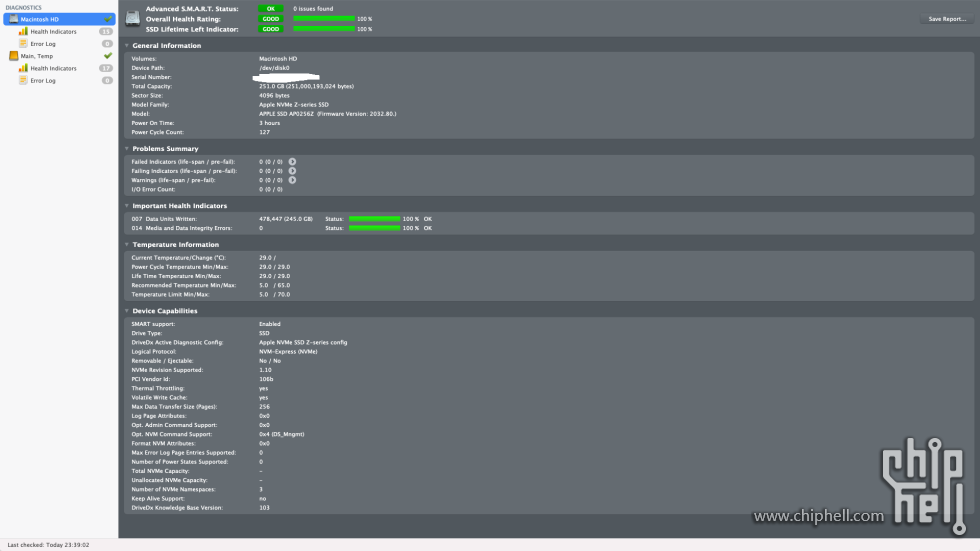Click the 15 badge on Macintosh HD Health Indicators
The image size is (980, 551).
106,31
